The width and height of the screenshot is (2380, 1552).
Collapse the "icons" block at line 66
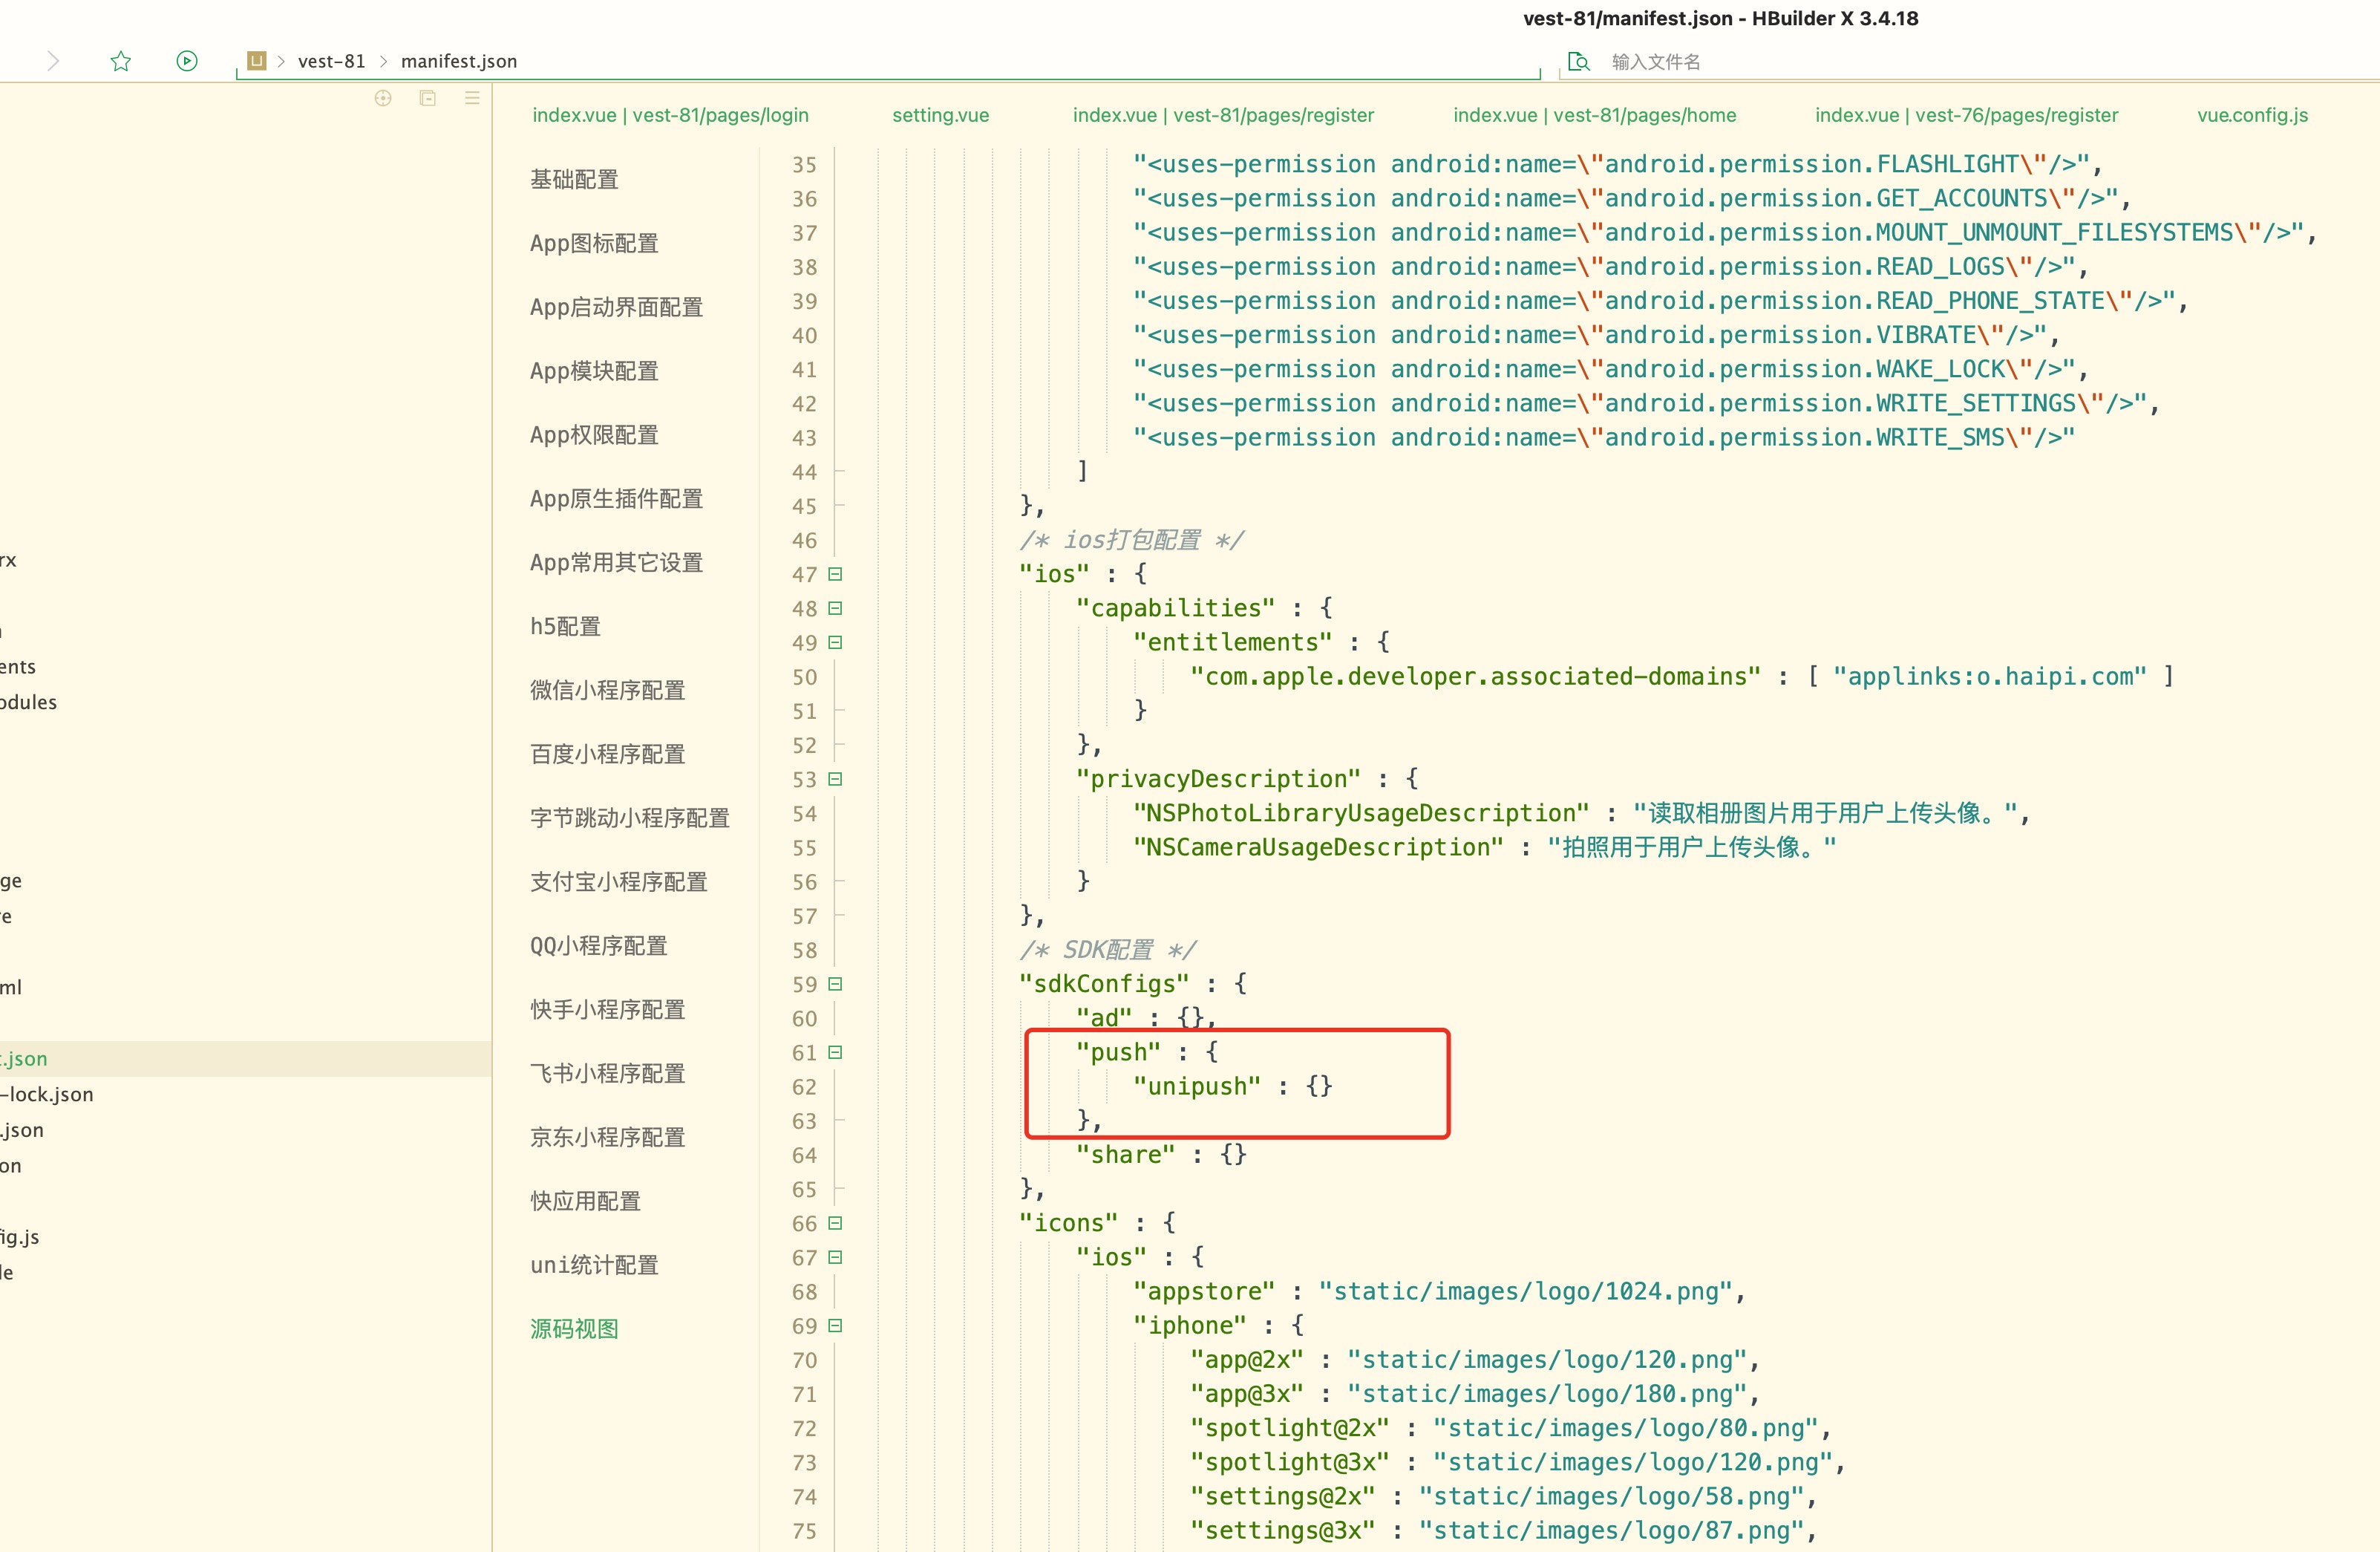pos(836,1223)
